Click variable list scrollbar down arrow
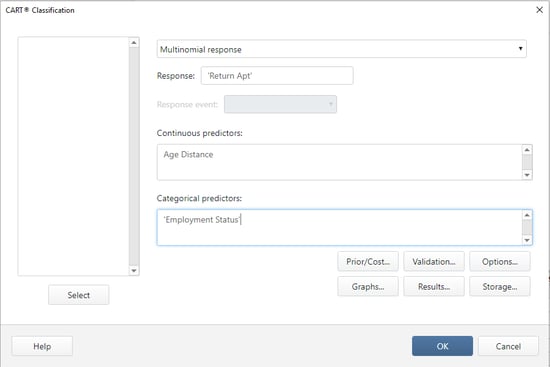 coord(134,271)
